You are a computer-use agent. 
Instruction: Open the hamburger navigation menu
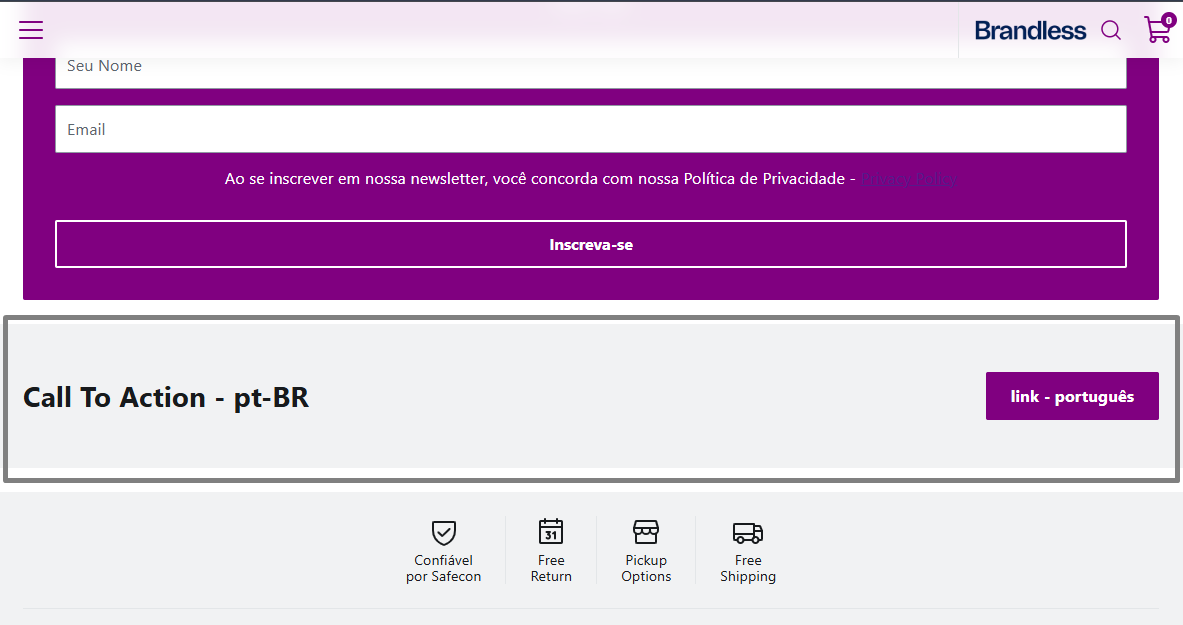(x=31, y=30)
